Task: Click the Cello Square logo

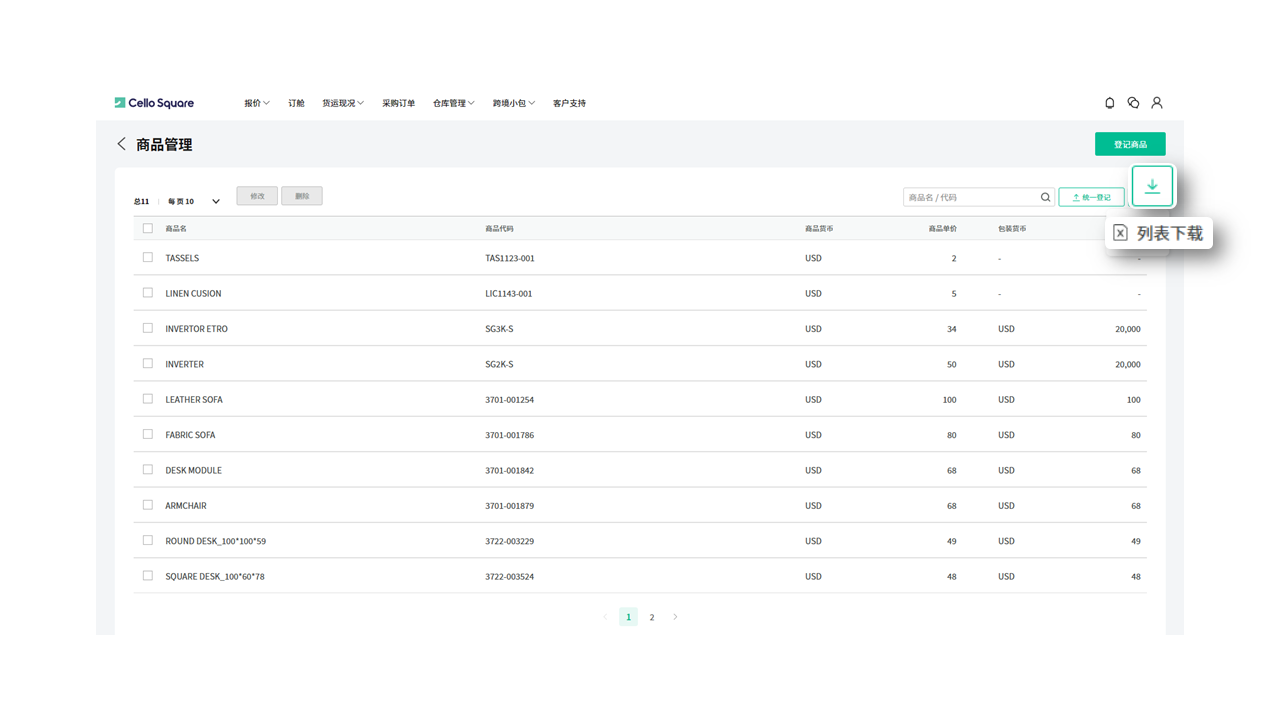Action: click(154, 103)
